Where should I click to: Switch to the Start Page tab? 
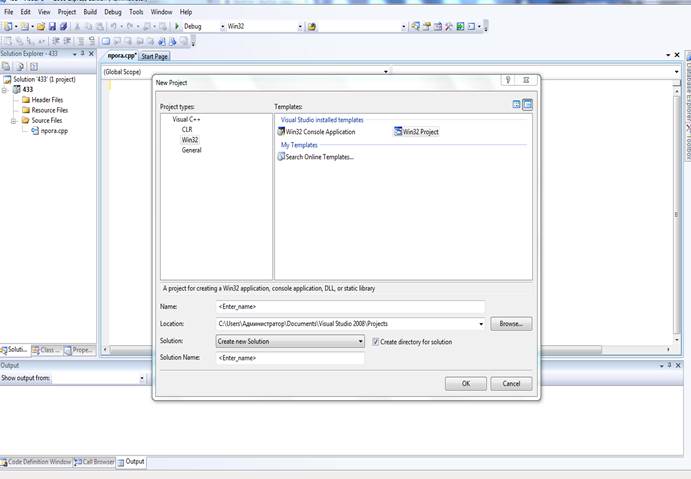tap(155, 56)
